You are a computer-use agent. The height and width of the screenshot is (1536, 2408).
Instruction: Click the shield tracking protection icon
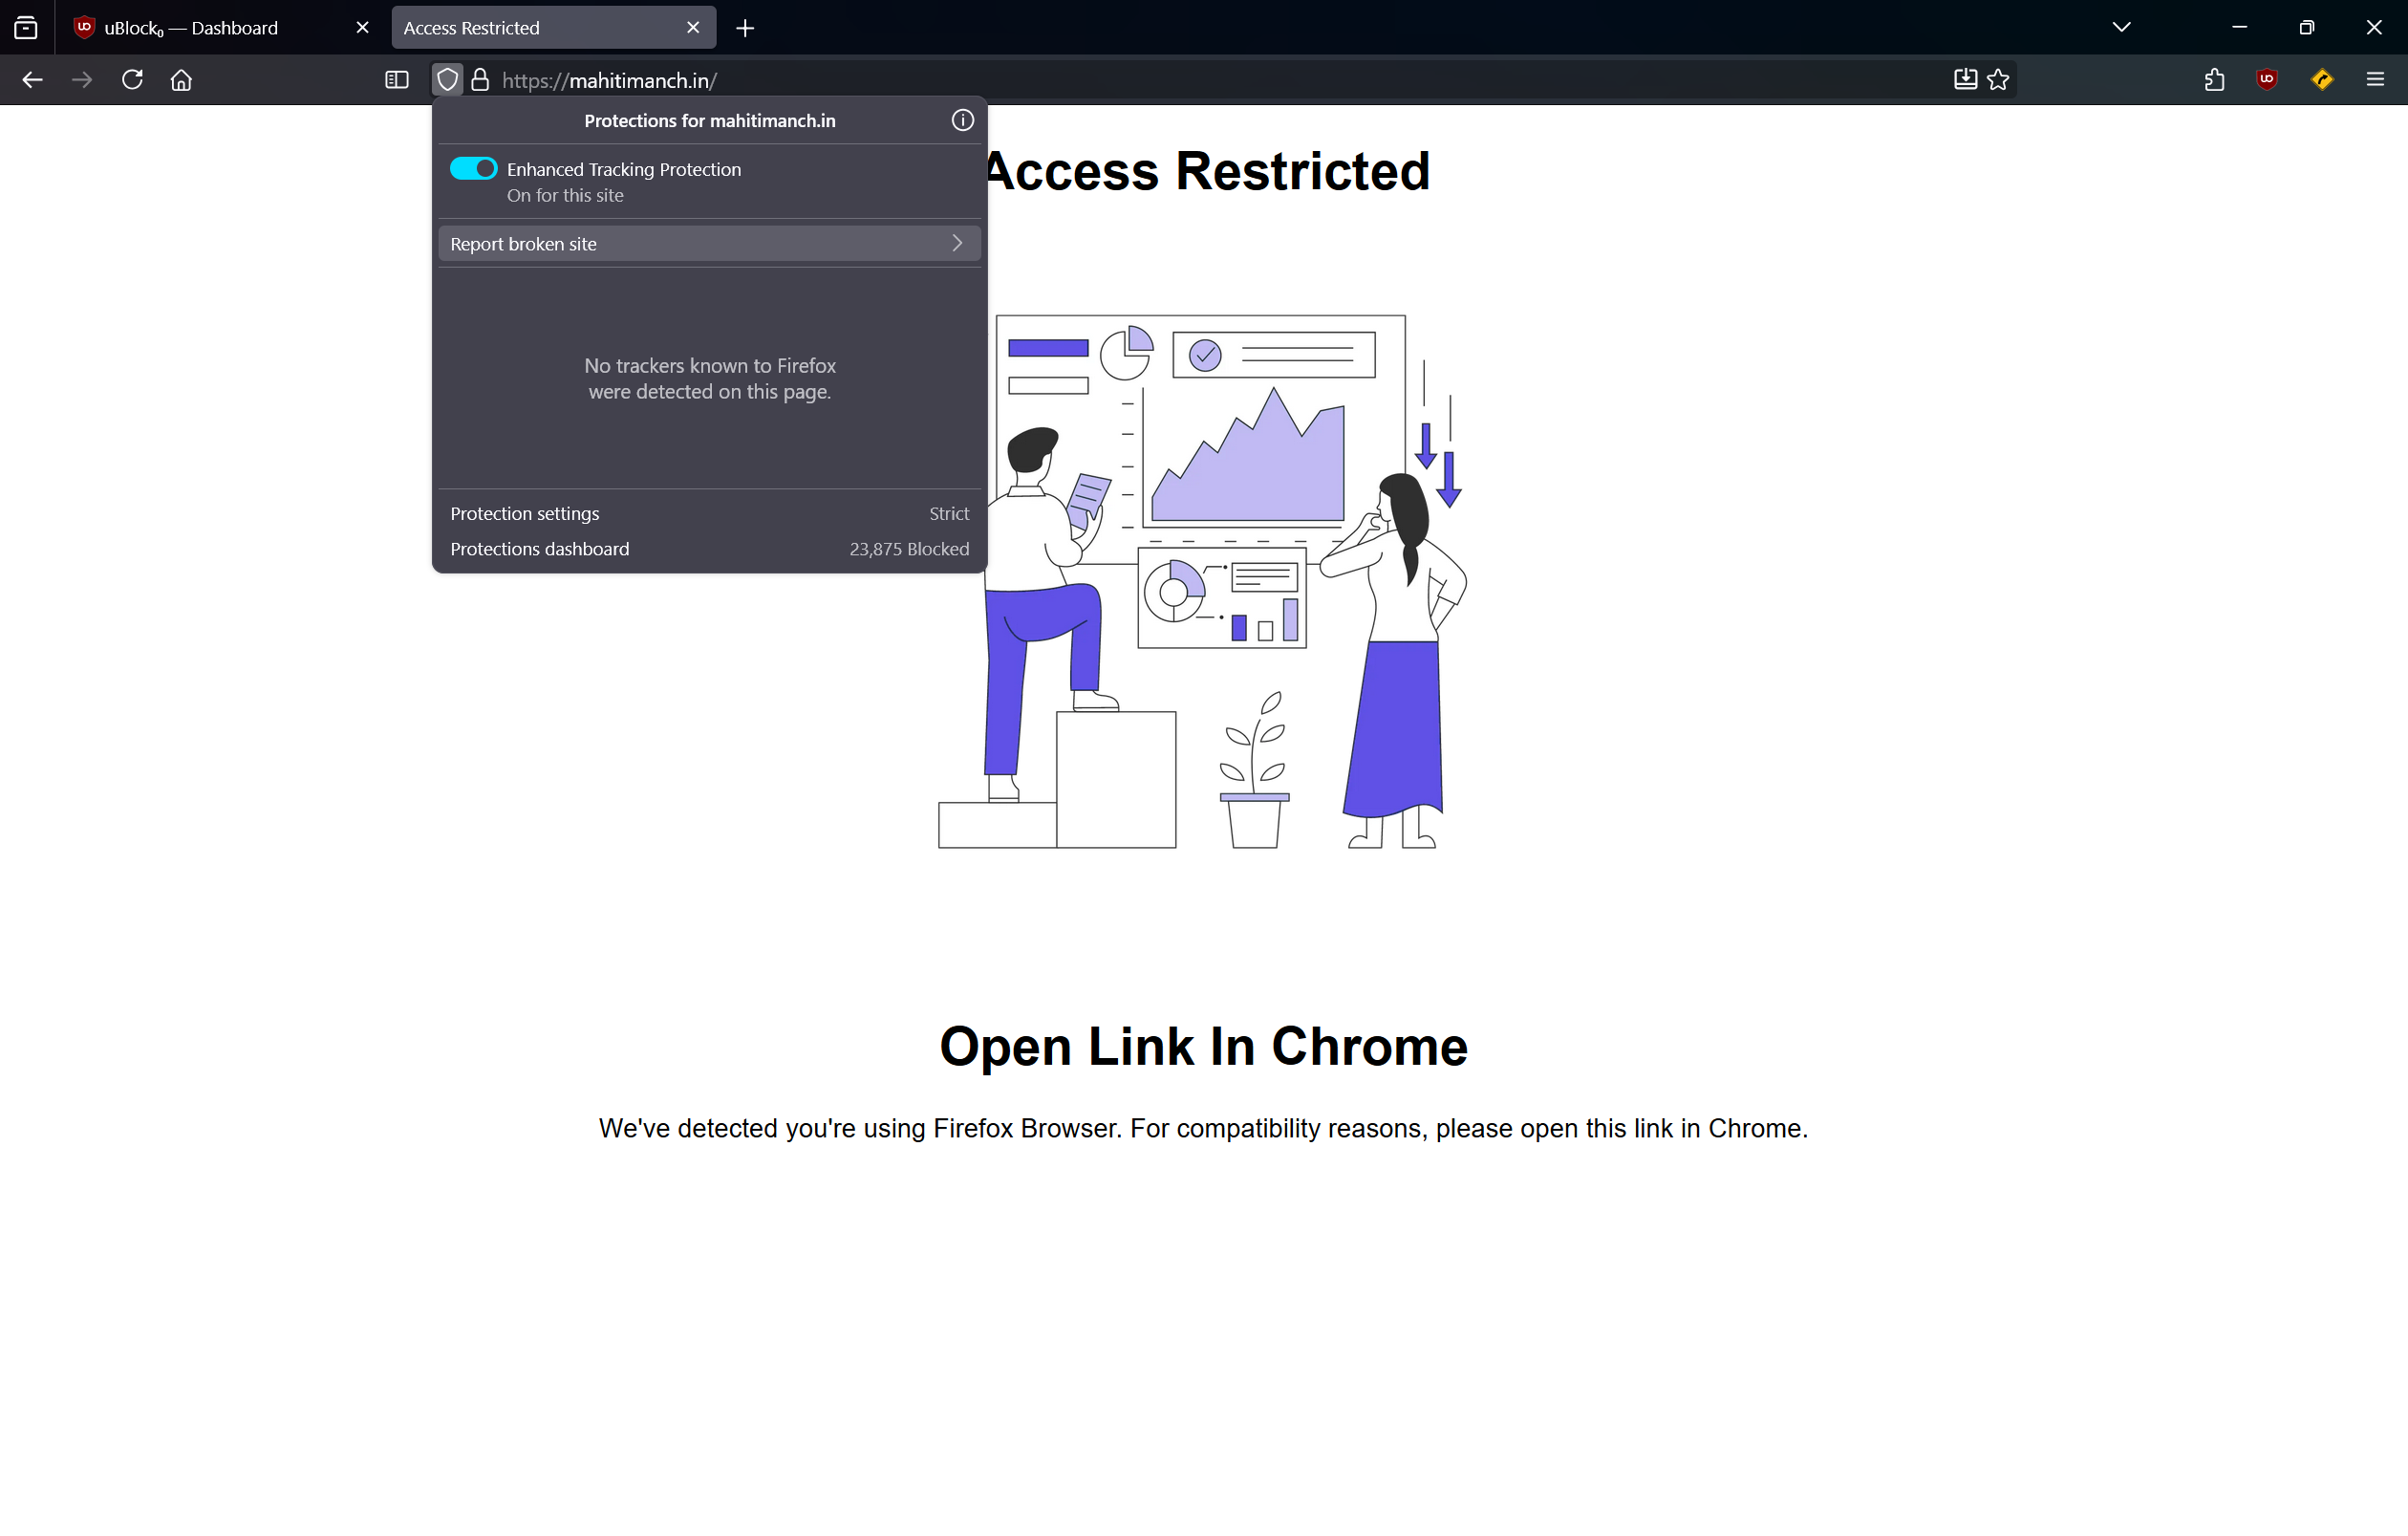tap(447, 80)
